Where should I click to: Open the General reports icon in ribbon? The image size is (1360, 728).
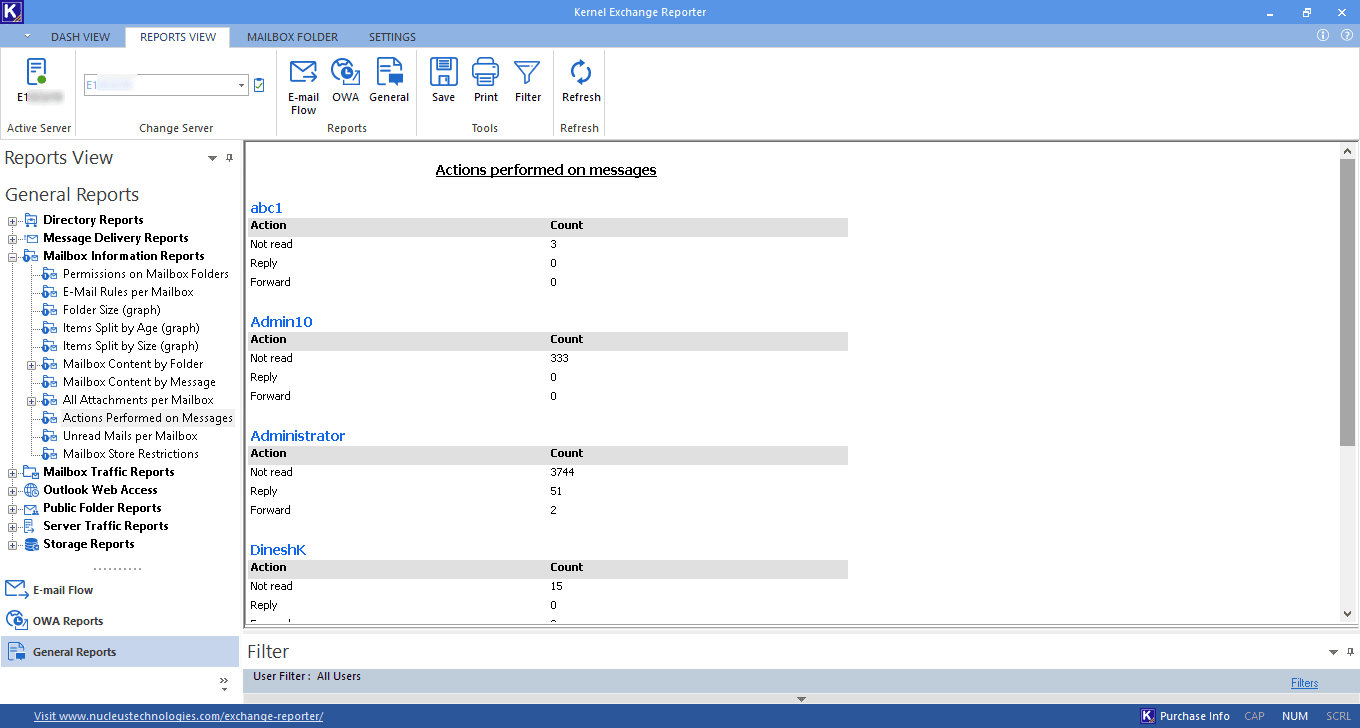point(389,81)
